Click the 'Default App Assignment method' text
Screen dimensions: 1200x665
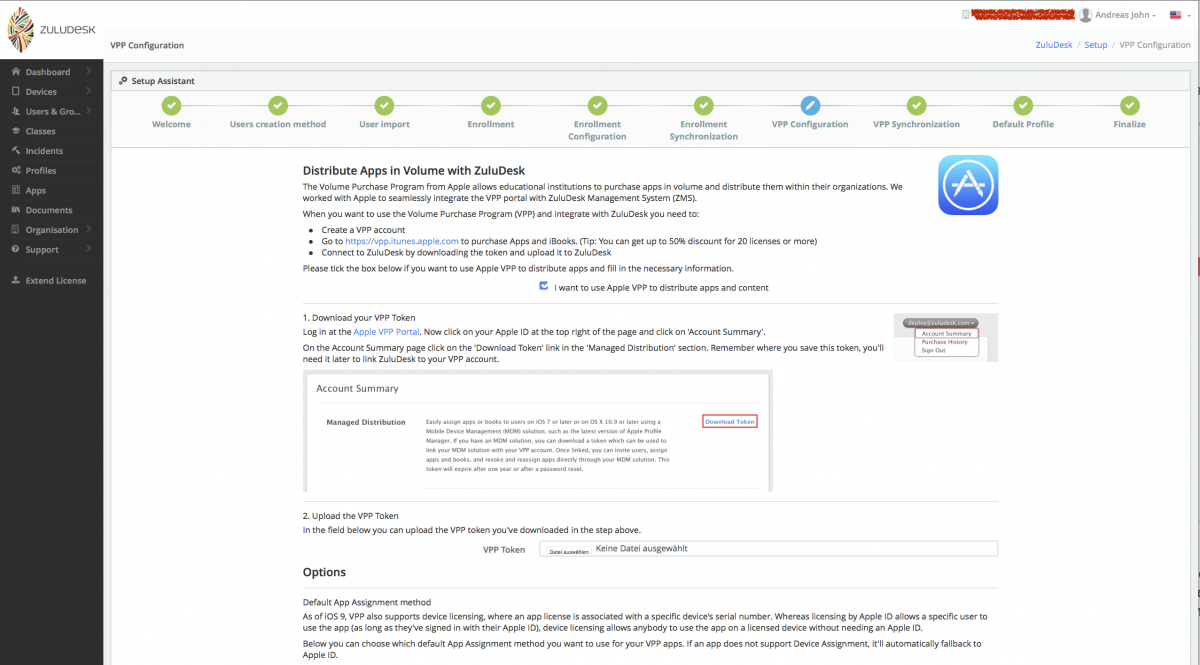point(367,603)
